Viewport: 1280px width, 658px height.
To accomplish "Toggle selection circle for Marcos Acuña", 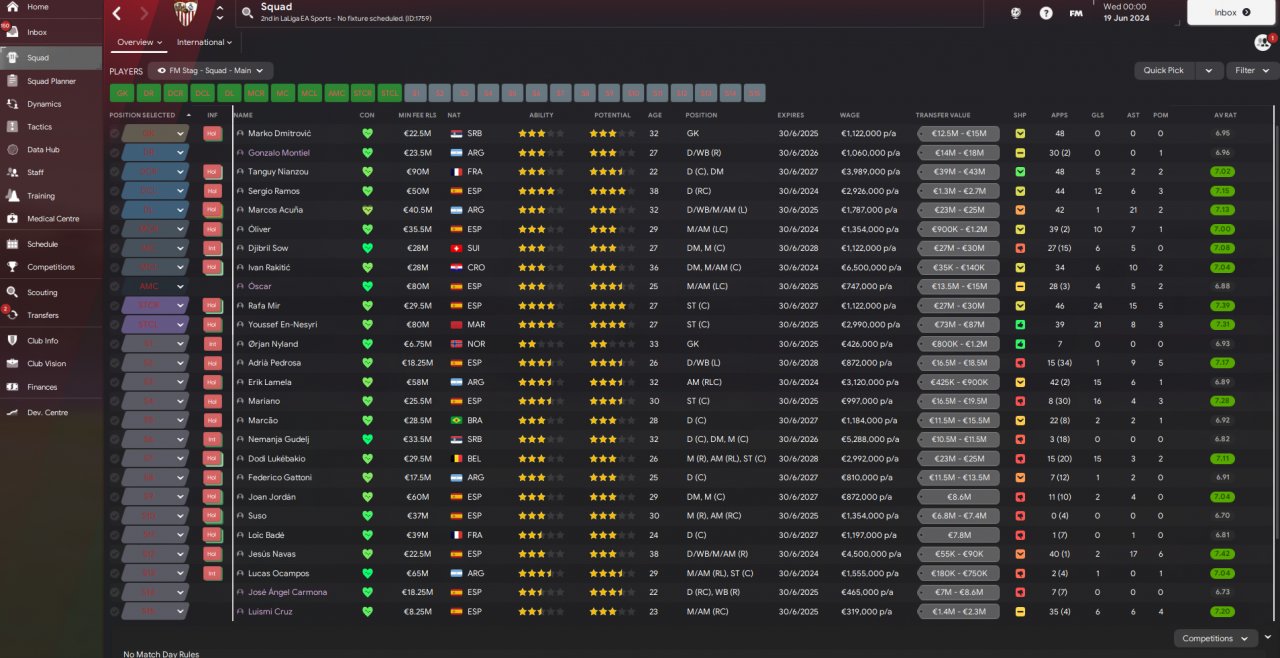I will (x=114, y=210).
